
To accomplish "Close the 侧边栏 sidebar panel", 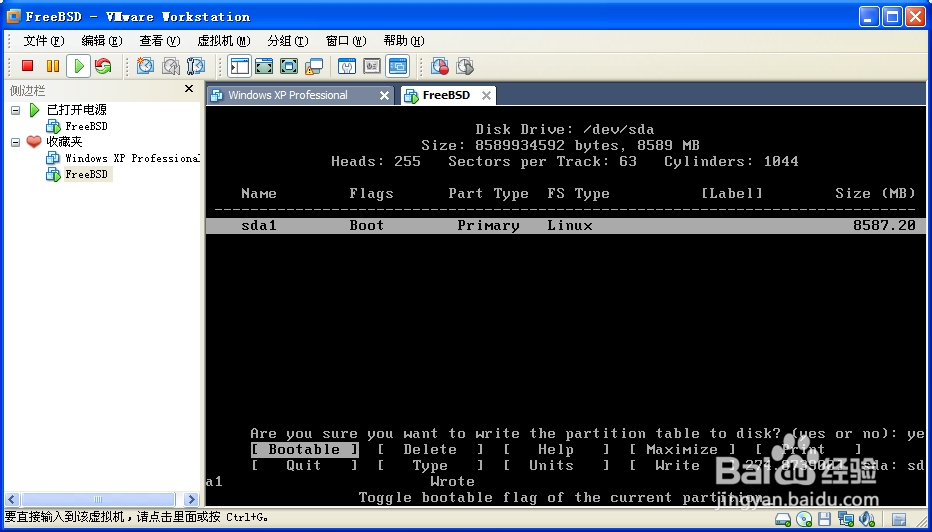I will point(189,89).
